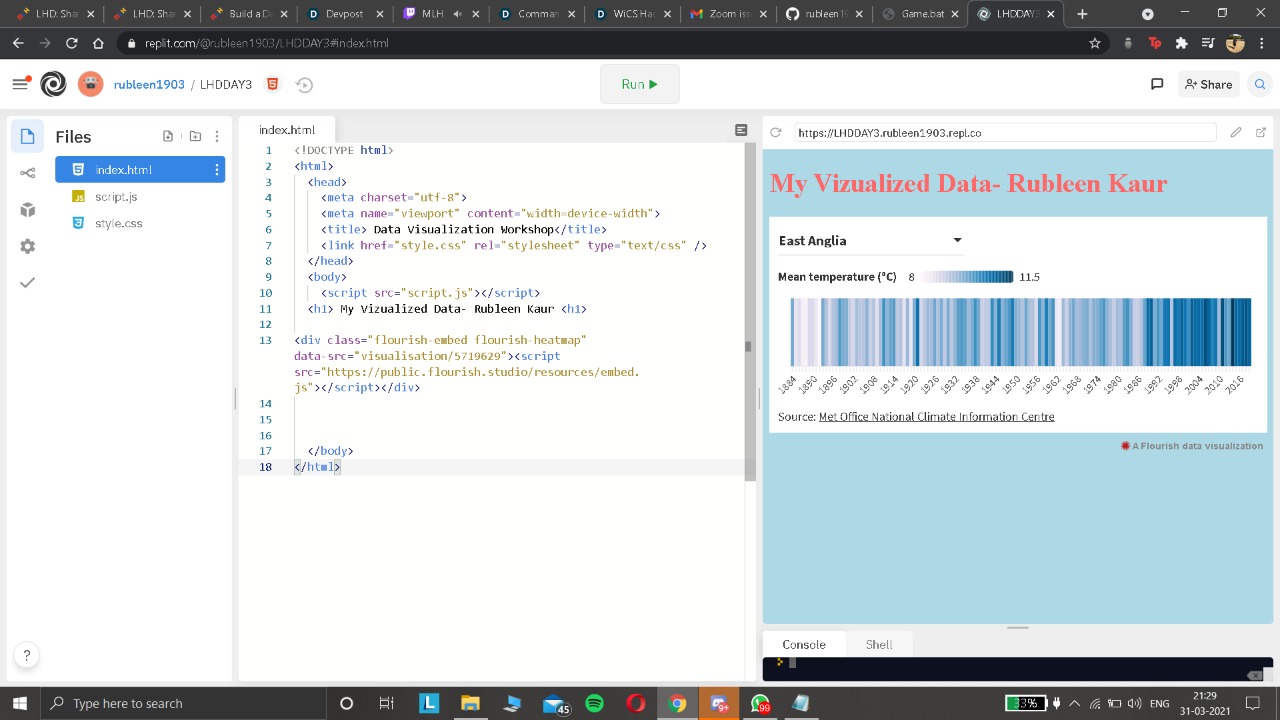
Task: Toggle the Files panel sidebar icon
Action: [27, 136]
